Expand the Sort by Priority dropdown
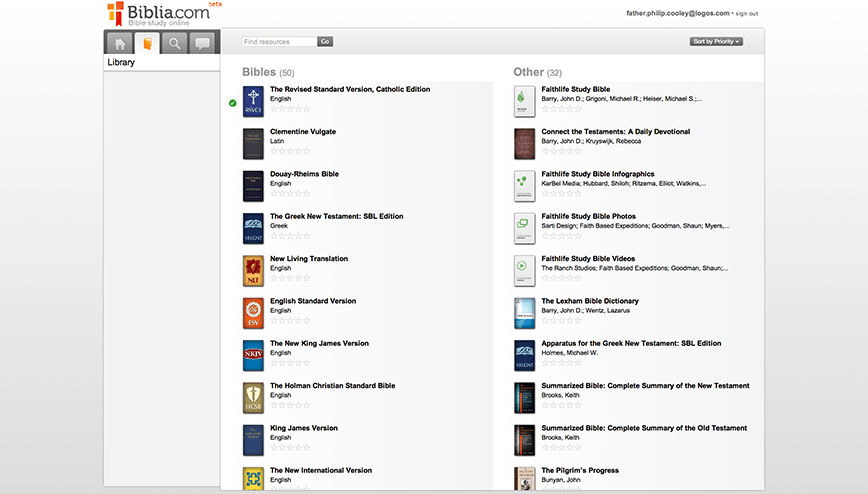Screen dimensions: 868x494 click(x=716, y=42)
